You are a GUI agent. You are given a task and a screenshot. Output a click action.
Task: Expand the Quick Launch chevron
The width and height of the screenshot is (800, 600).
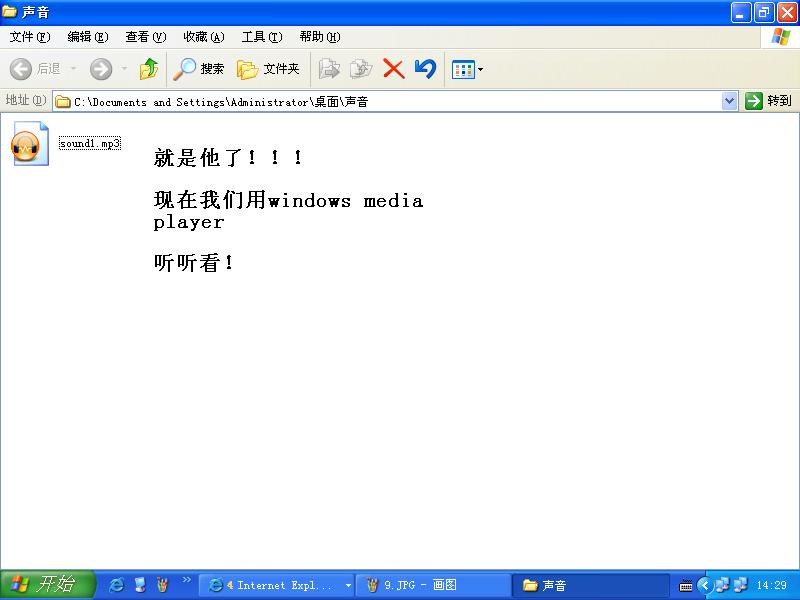tap(186, 580)
